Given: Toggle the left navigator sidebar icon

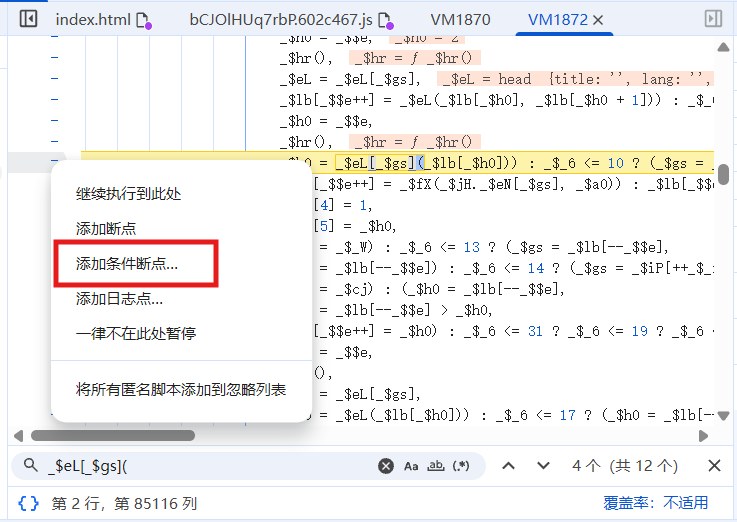Looking at the screenshot, I should (x=29, y=19).
